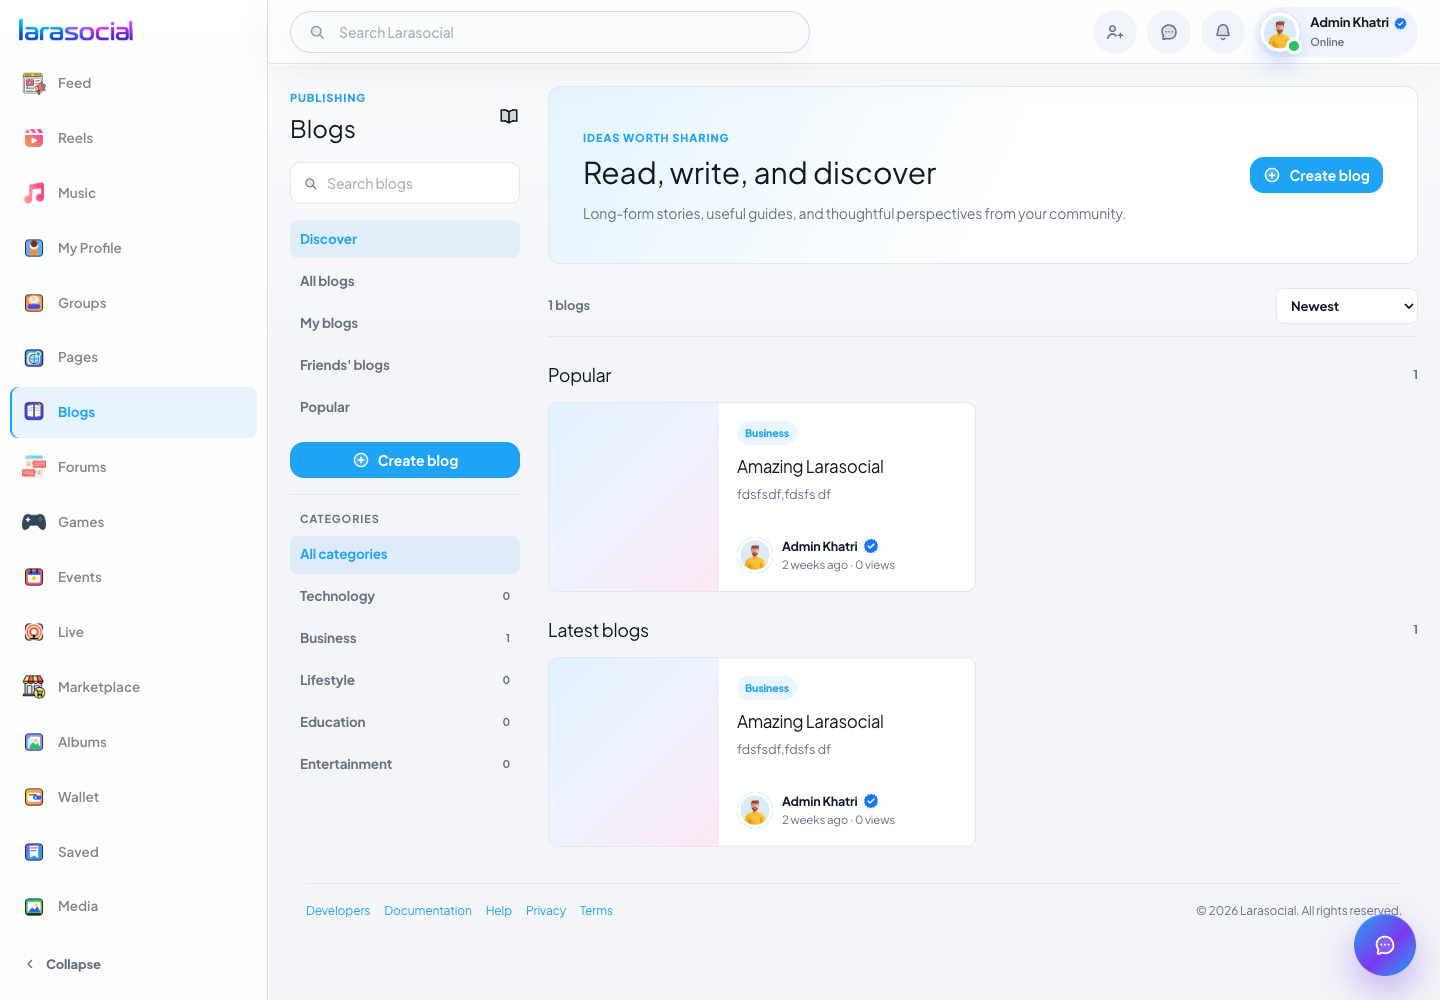Click Create blog button in hero banner
Screen dimensions: 1440x1000
[1316, 175]
